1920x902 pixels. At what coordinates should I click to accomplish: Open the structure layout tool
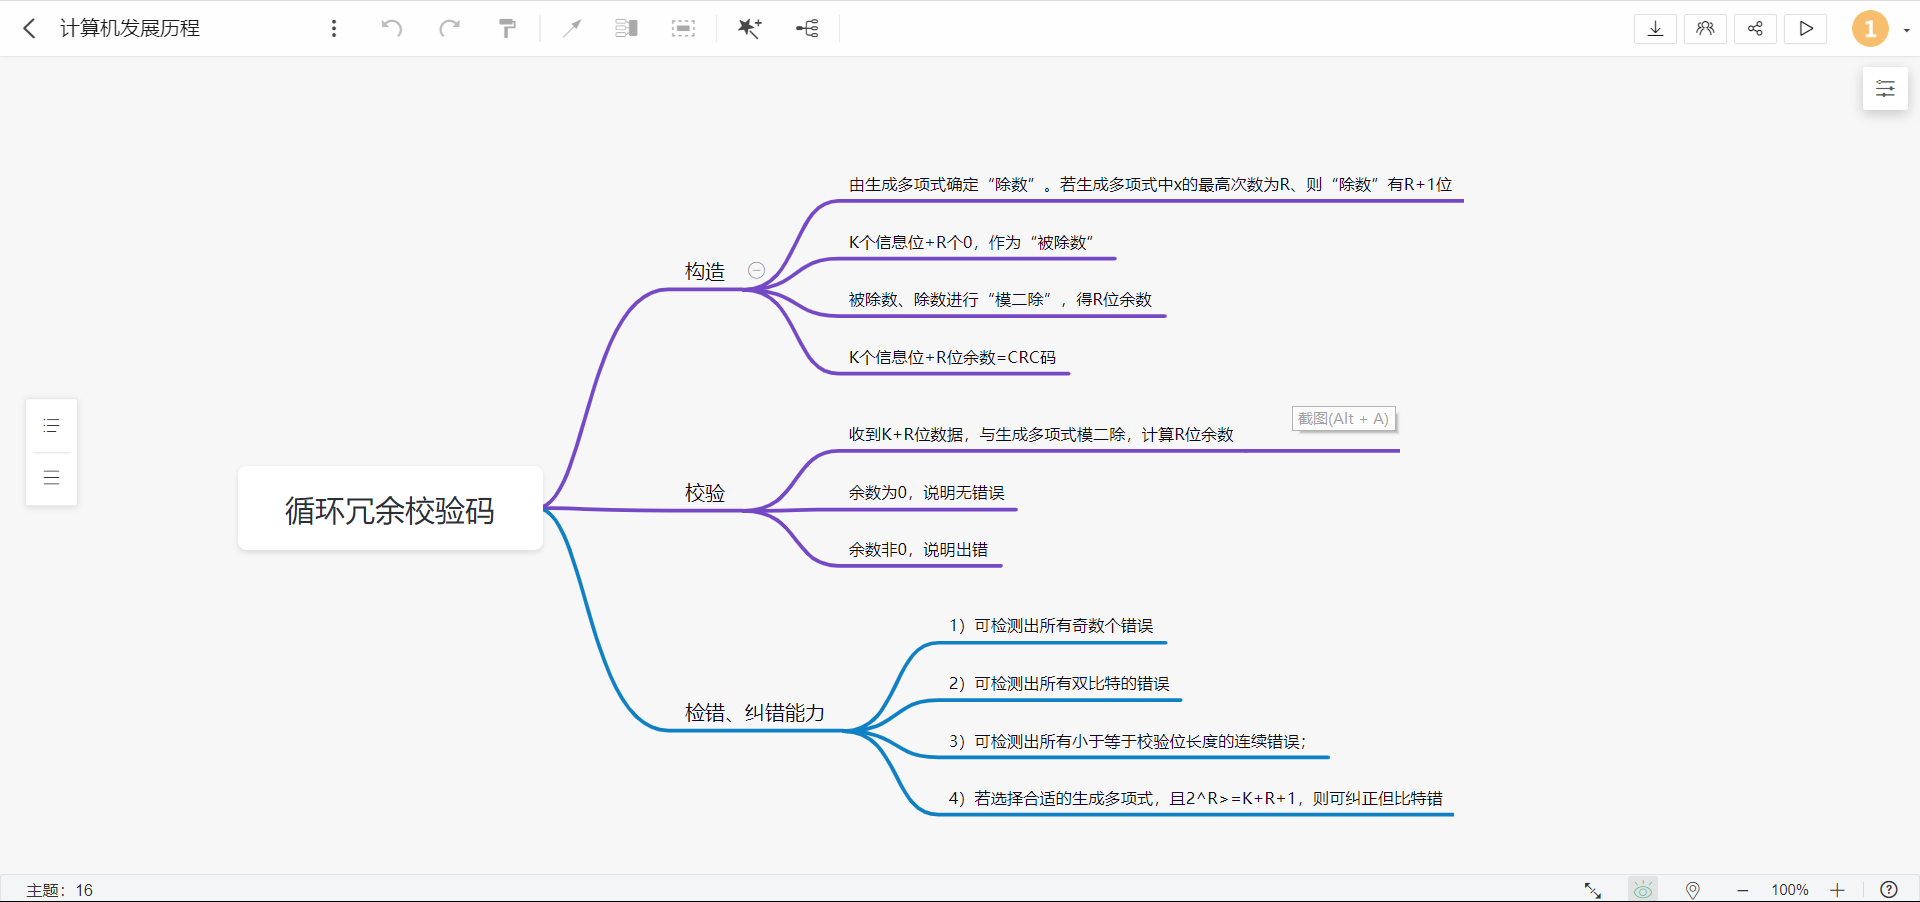[807, 28]
